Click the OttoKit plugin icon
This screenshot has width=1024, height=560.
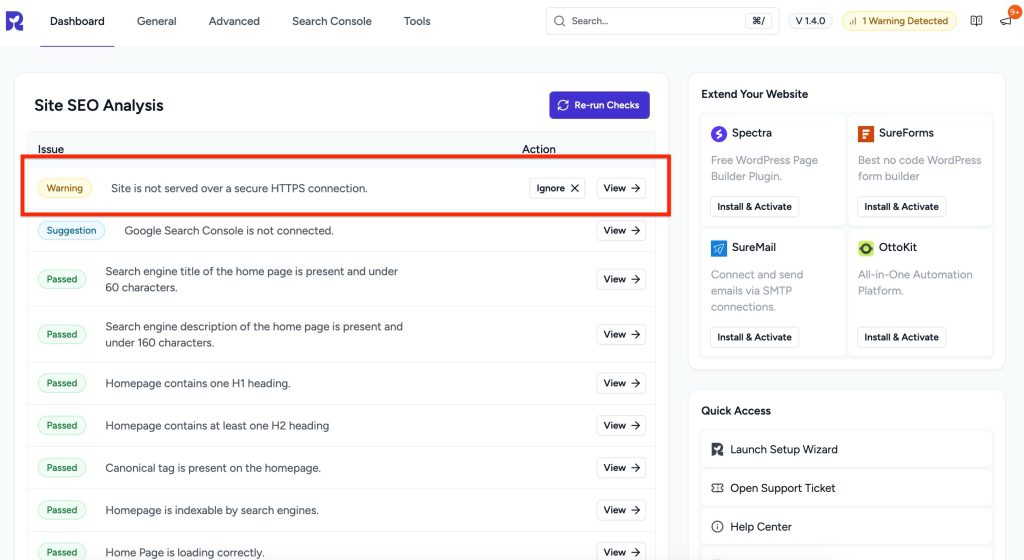click(x=866, y=248)
